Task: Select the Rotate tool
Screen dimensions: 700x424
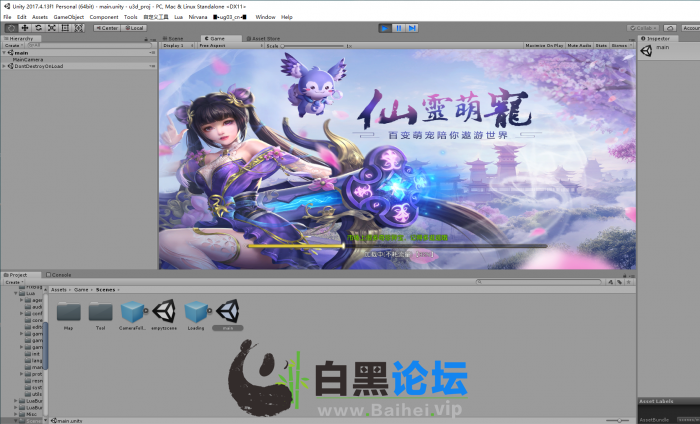Action: pos(38,28)
